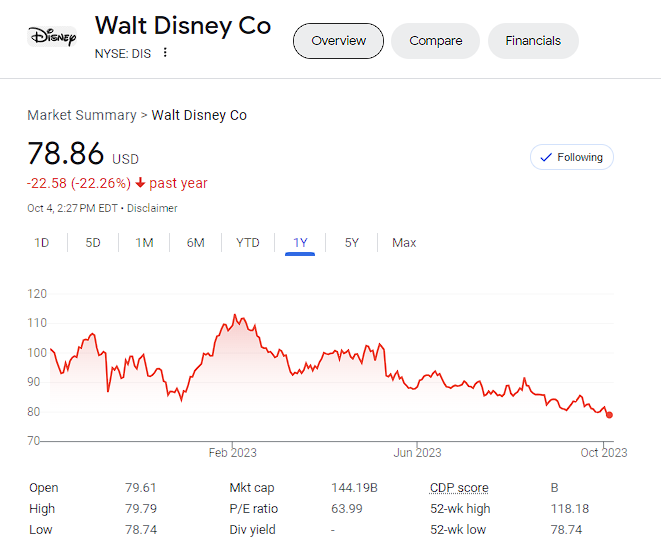This screenshot has height=549, width=661.
Task: Toggle the Following button for Disney
Action: (572, 157)
